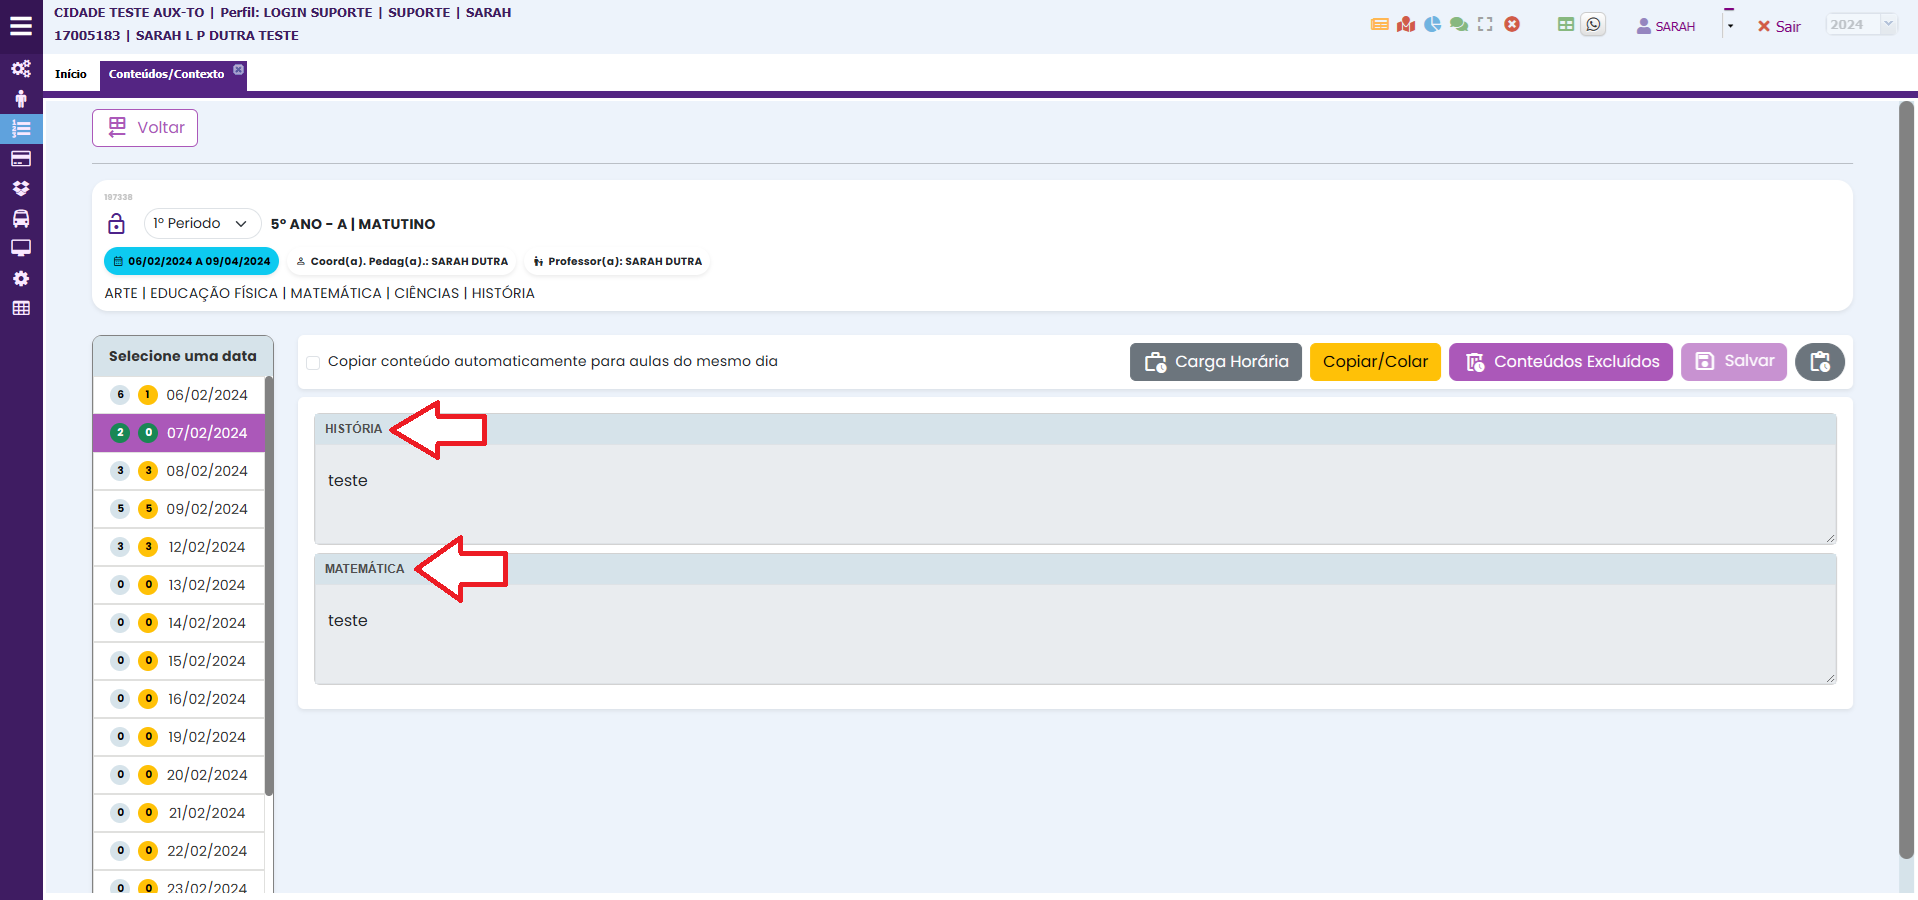Expand the 1º Periodo dropdown
This screenshot has width=1918, height=900.
tap(202, 224)
